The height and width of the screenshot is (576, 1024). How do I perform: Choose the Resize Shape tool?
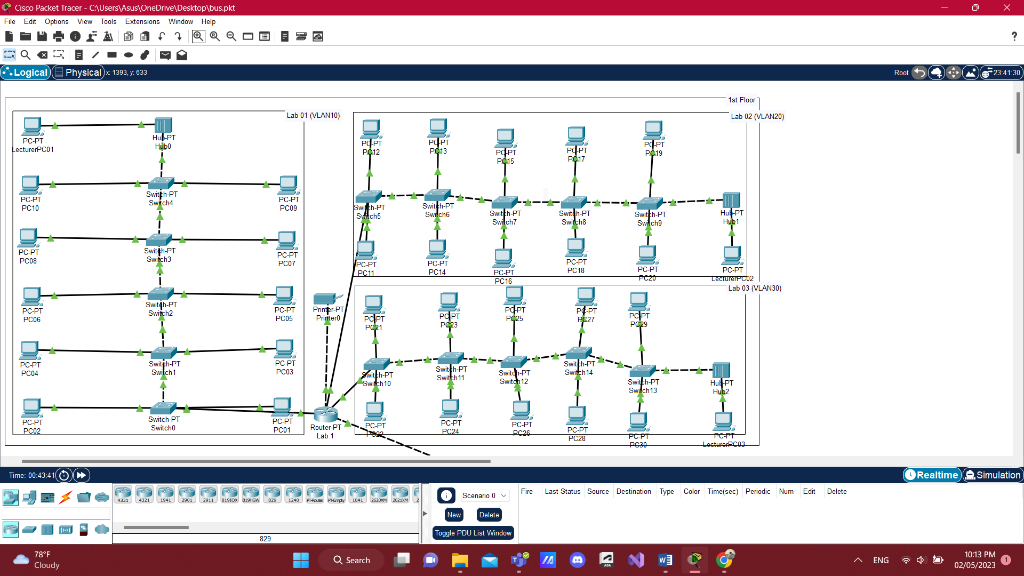click(x=59, y=55)
